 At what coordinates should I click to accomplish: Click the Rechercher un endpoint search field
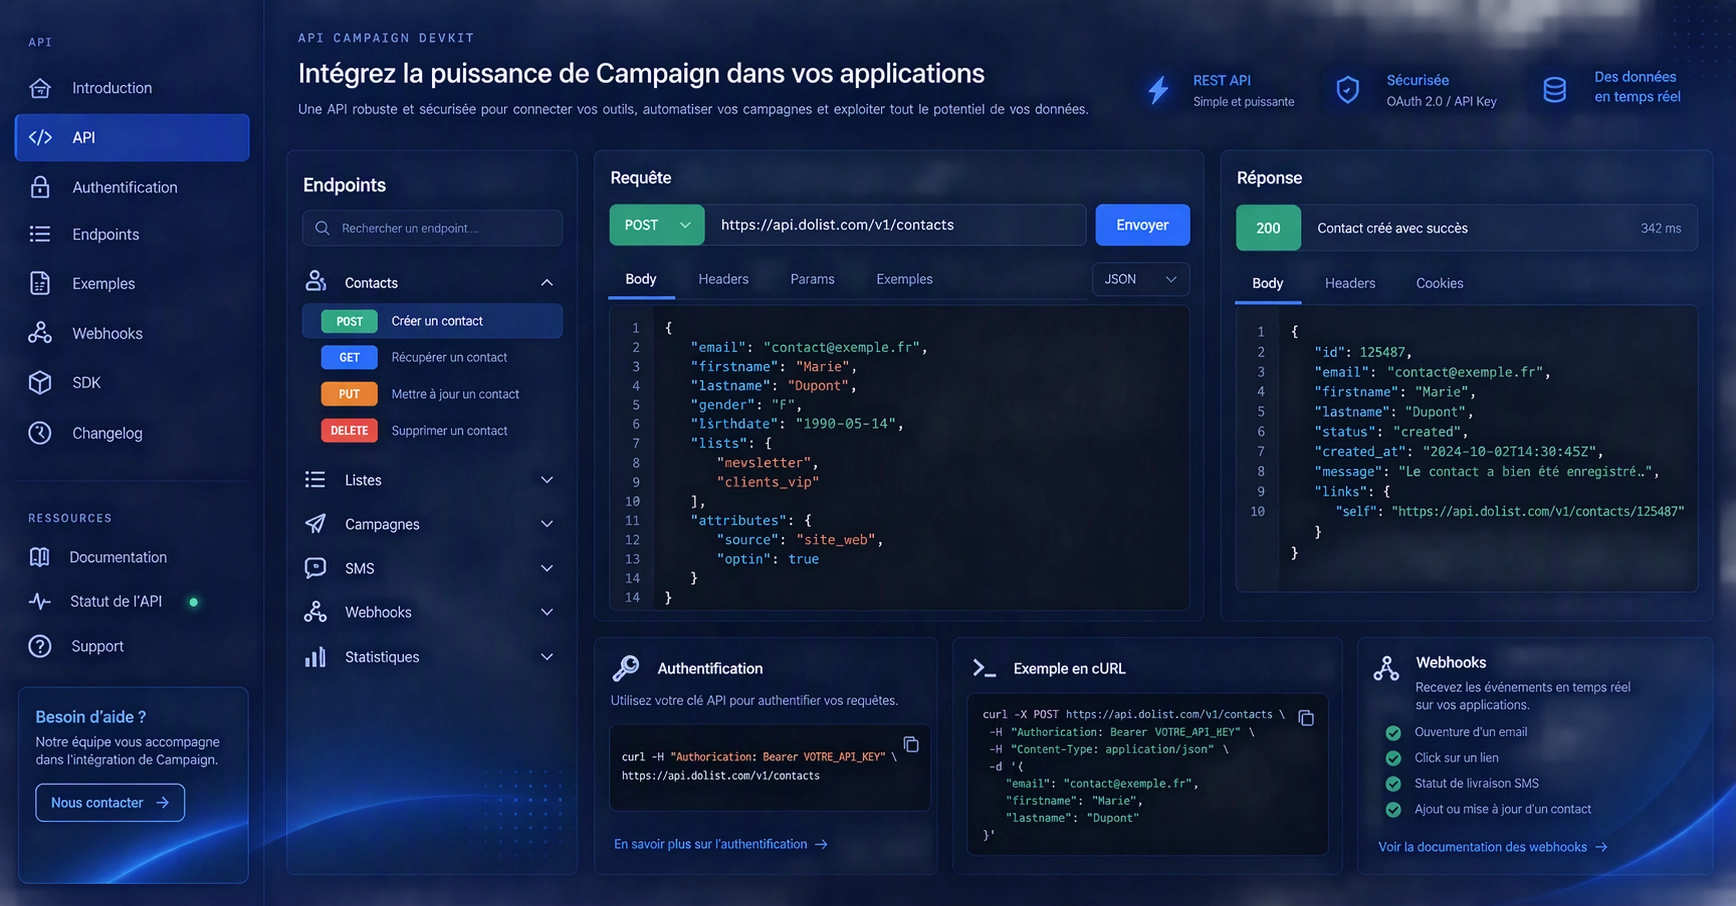(x=432, y=228)
